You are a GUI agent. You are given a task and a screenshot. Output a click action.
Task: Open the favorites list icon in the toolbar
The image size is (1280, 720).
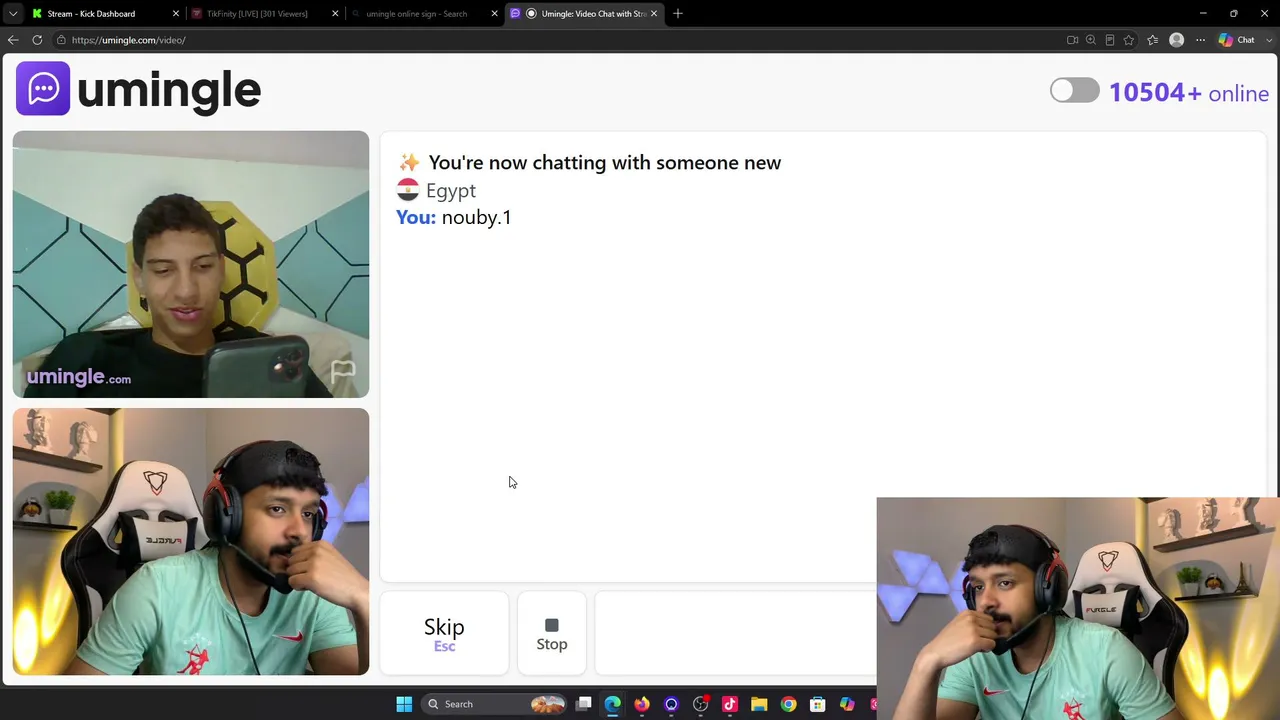(x=1152, y=40)
